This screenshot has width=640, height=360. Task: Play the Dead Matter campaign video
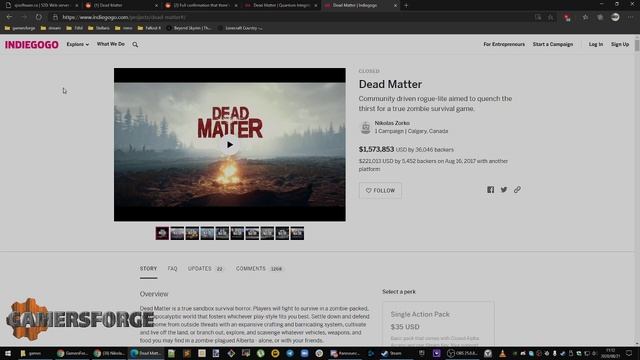[230, 144]
